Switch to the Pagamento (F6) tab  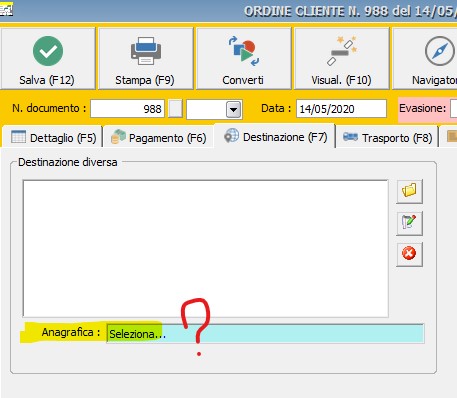(x=159, y=137)
